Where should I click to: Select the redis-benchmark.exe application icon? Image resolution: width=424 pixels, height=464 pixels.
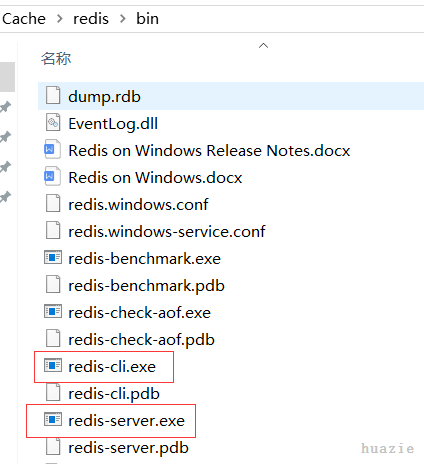[x=53, y=258]
